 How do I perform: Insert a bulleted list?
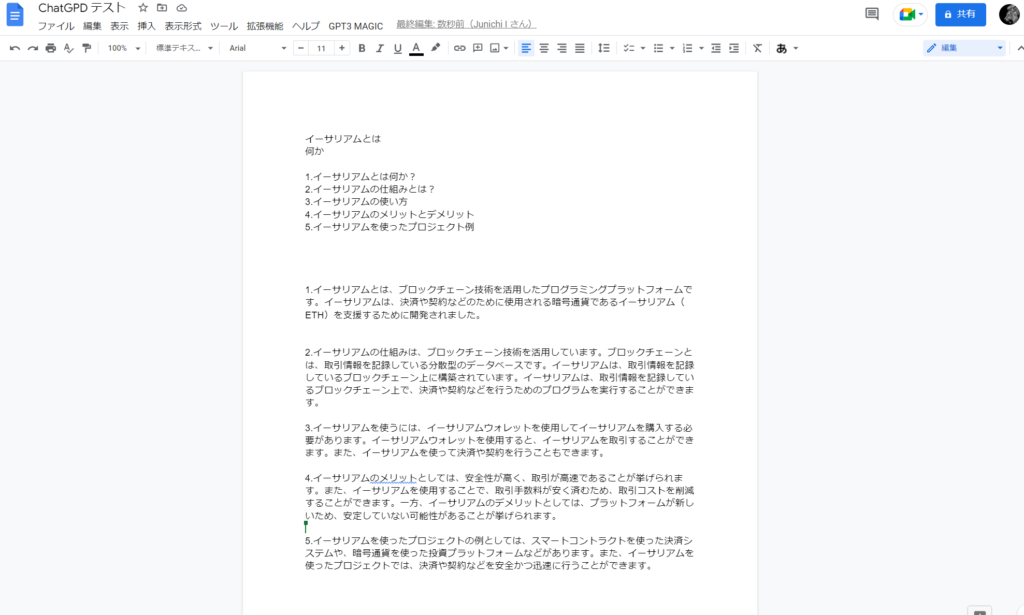pos(658,48)
